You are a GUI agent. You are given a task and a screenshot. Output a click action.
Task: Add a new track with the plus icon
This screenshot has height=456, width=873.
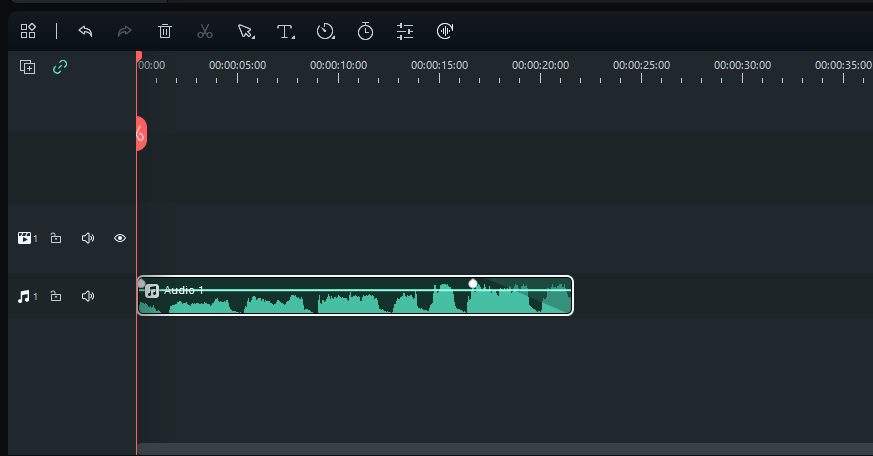tap(27, 67)
